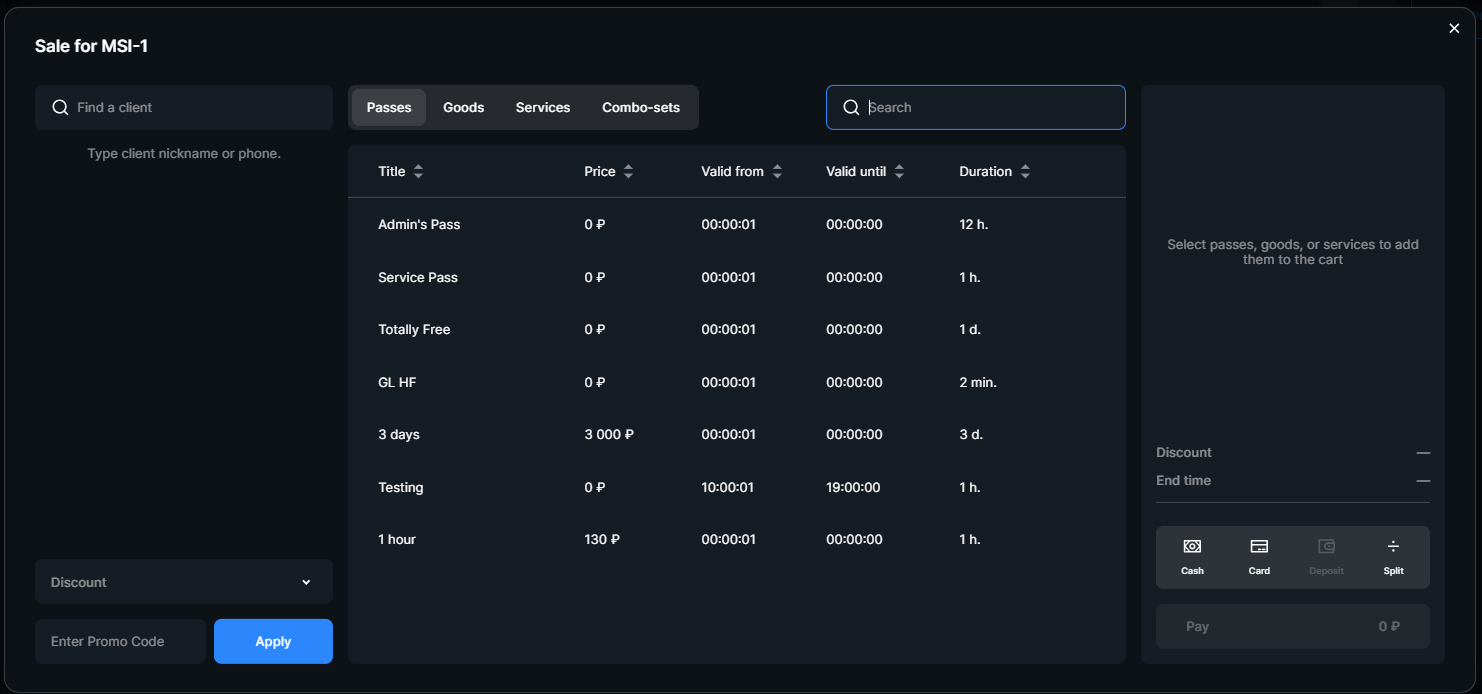Click the End time label
Image resolution: width=1482 pixels, height=694 pixels.
tap(1183, 480)
